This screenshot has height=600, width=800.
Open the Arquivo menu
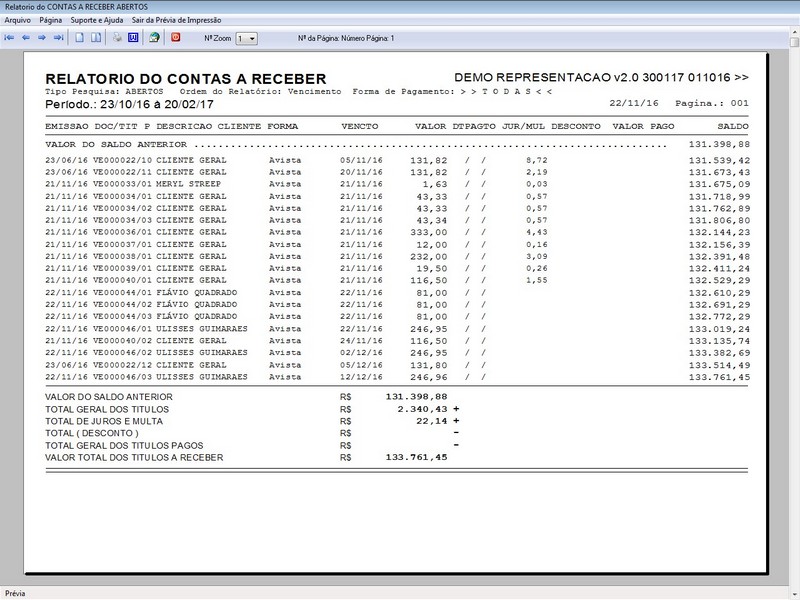point(18,20)
